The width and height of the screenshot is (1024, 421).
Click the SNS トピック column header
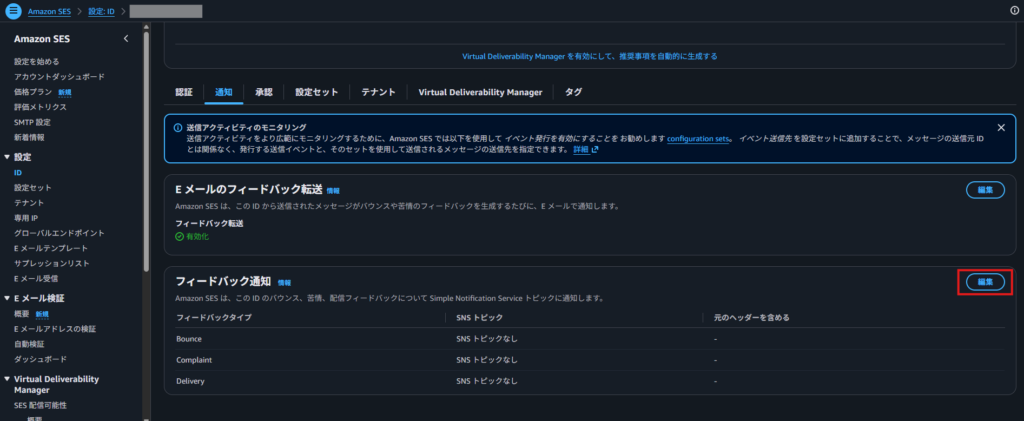coord(479,317)
